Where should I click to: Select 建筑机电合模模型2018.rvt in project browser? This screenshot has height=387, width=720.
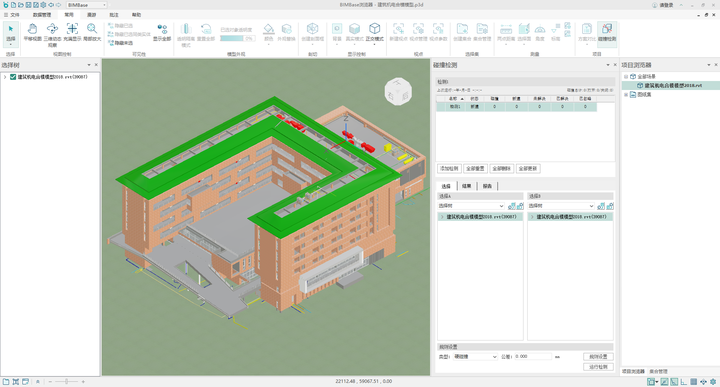click(673, 85)
